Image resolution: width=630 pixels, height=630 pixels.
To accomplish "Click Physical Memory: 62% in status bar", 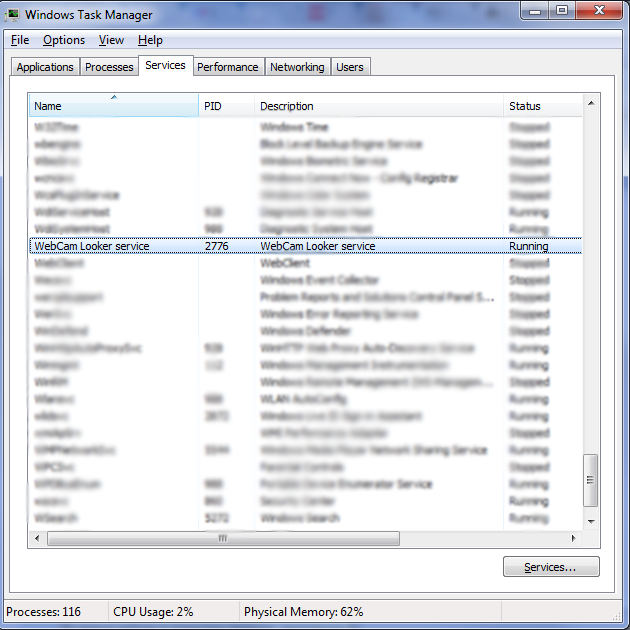I will 303,612.
